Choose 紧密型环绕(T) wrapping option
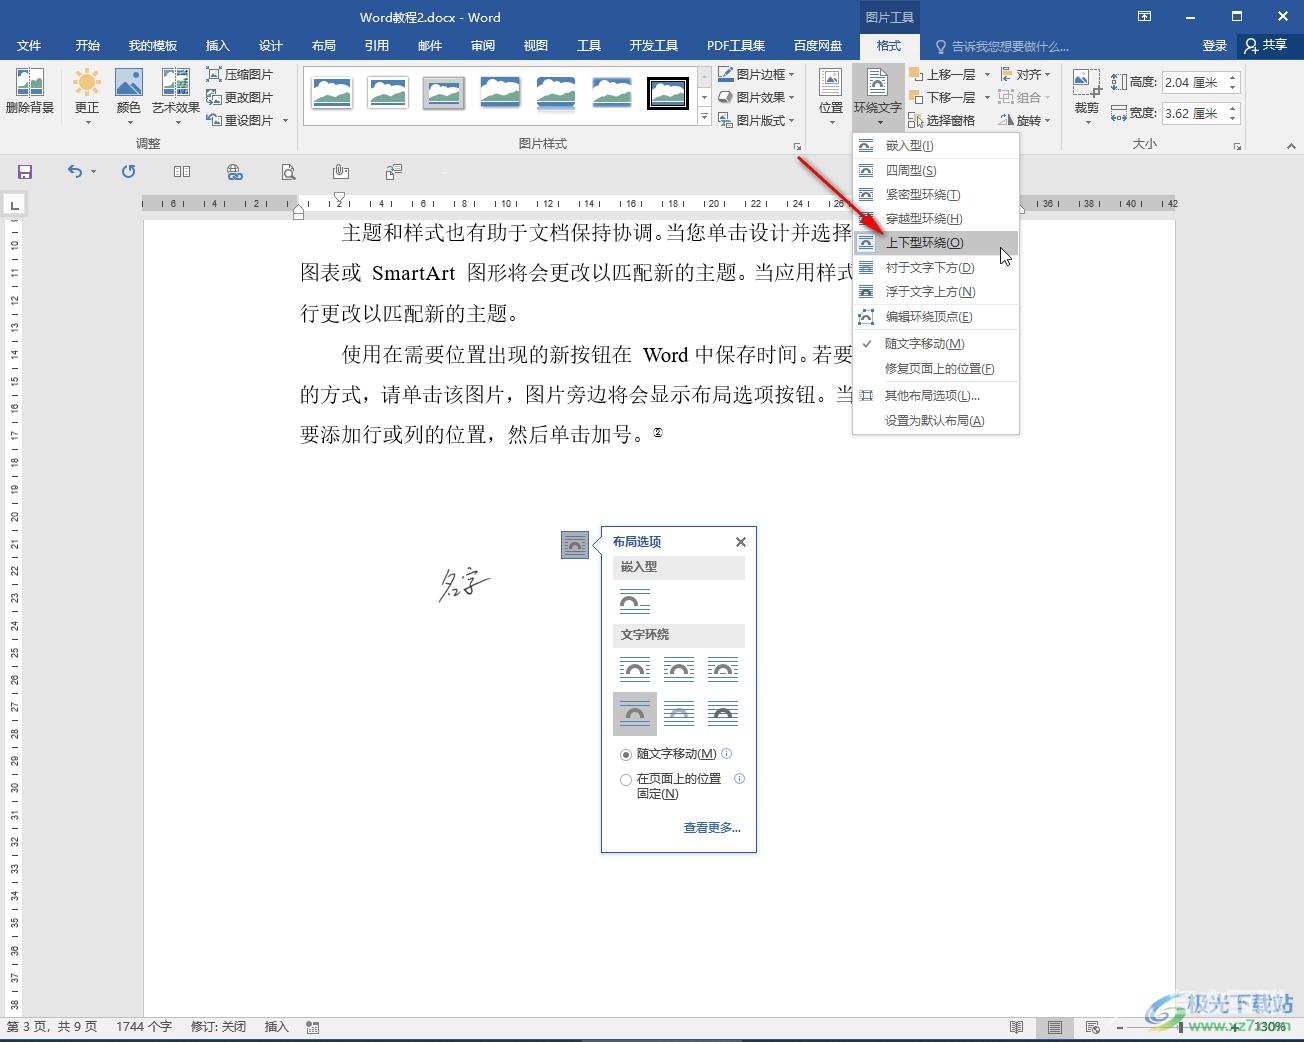1304x1042 pixels. (x=936, y=194)
